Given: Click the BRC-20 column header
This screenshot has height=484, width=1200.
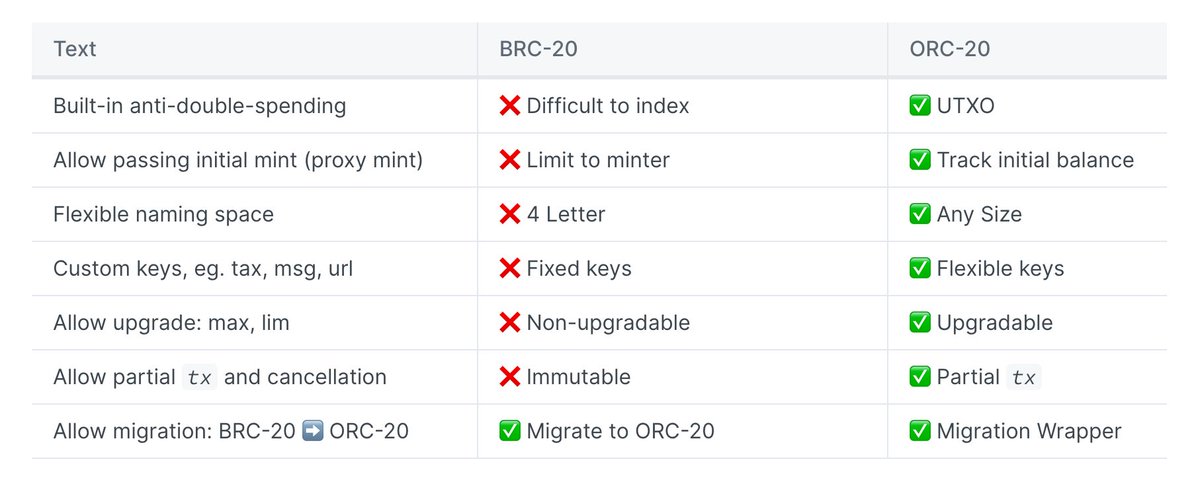Looking at the screenshot, I should [x=539, y=49].
